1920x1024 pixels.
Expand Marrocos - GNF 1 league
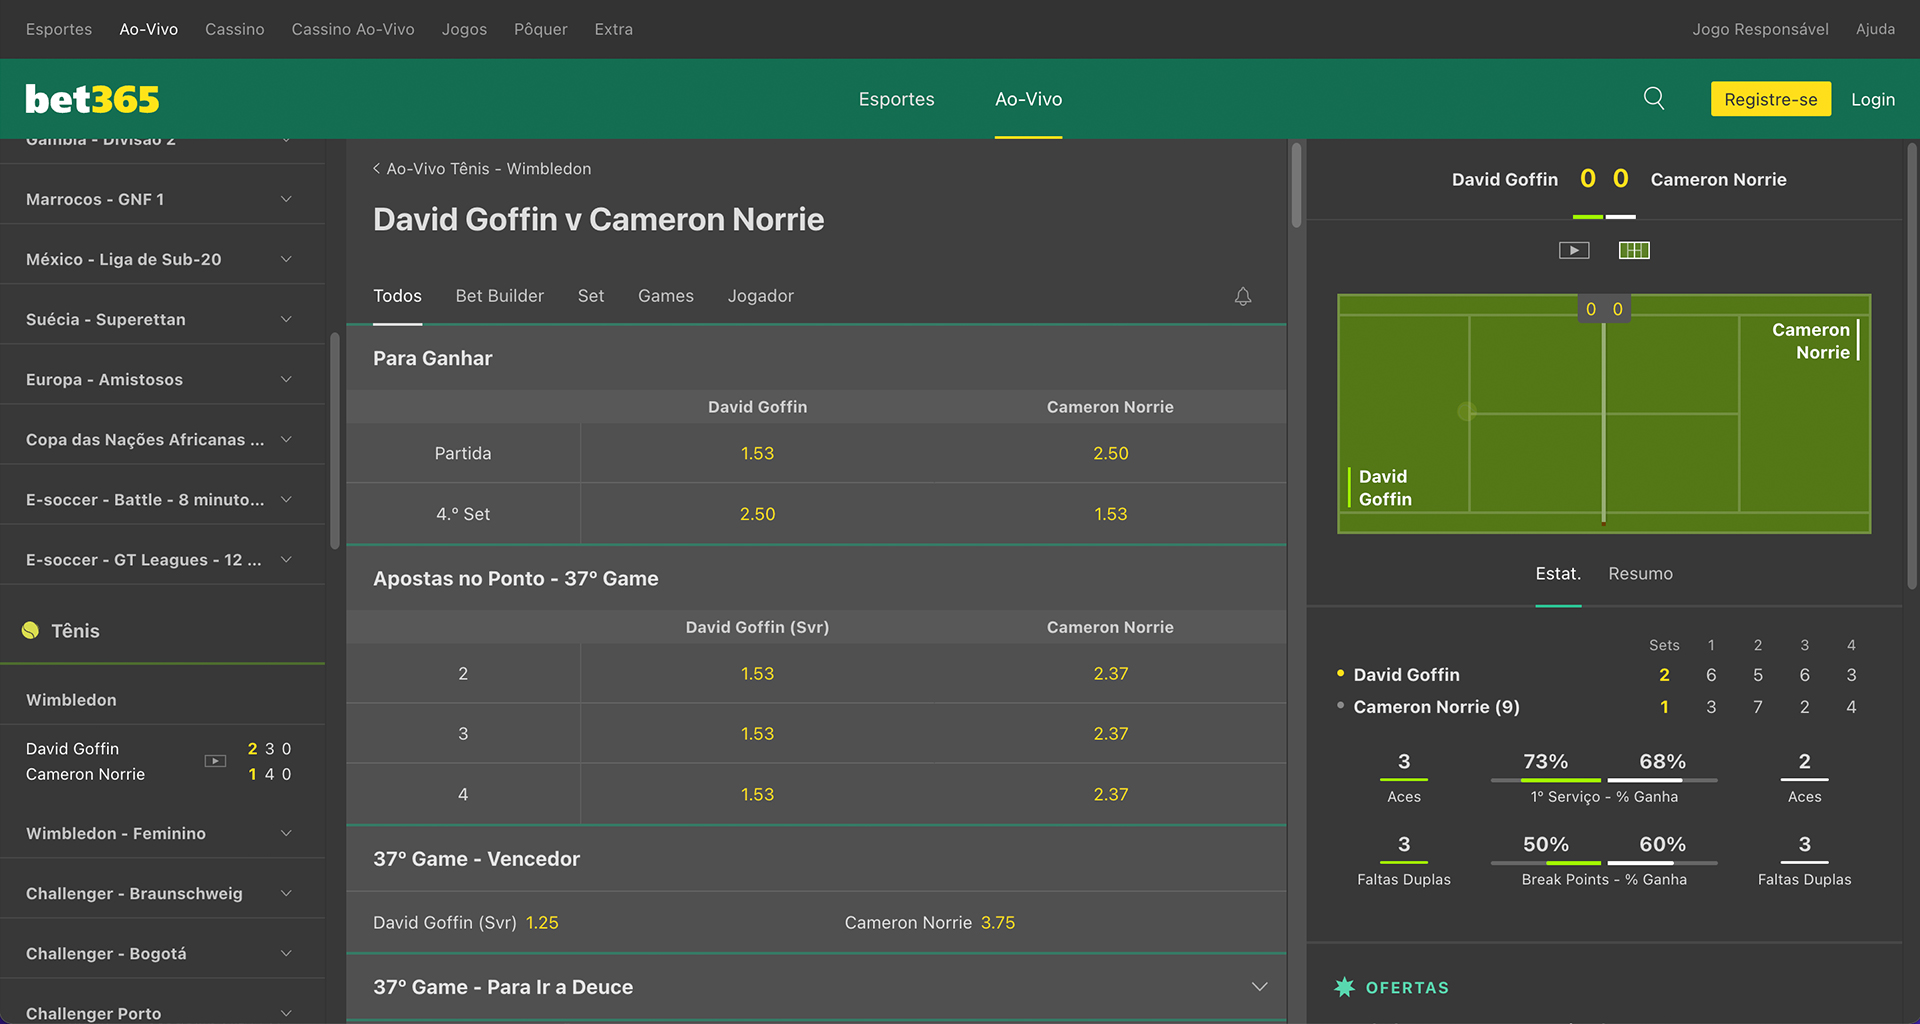[x=162, y=199]
